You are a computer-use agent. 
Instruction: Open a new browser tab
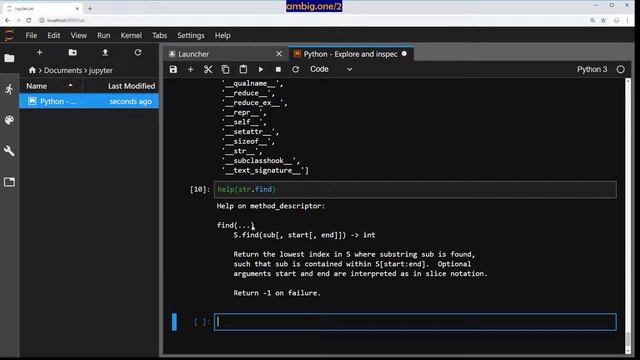click(90, 8)
